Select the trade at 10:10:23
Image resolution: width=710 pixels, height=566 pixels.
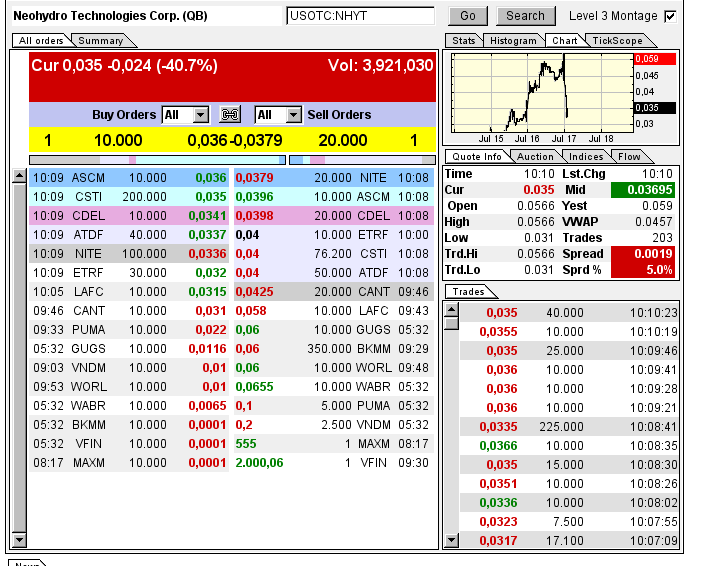[x=569, y=312]
